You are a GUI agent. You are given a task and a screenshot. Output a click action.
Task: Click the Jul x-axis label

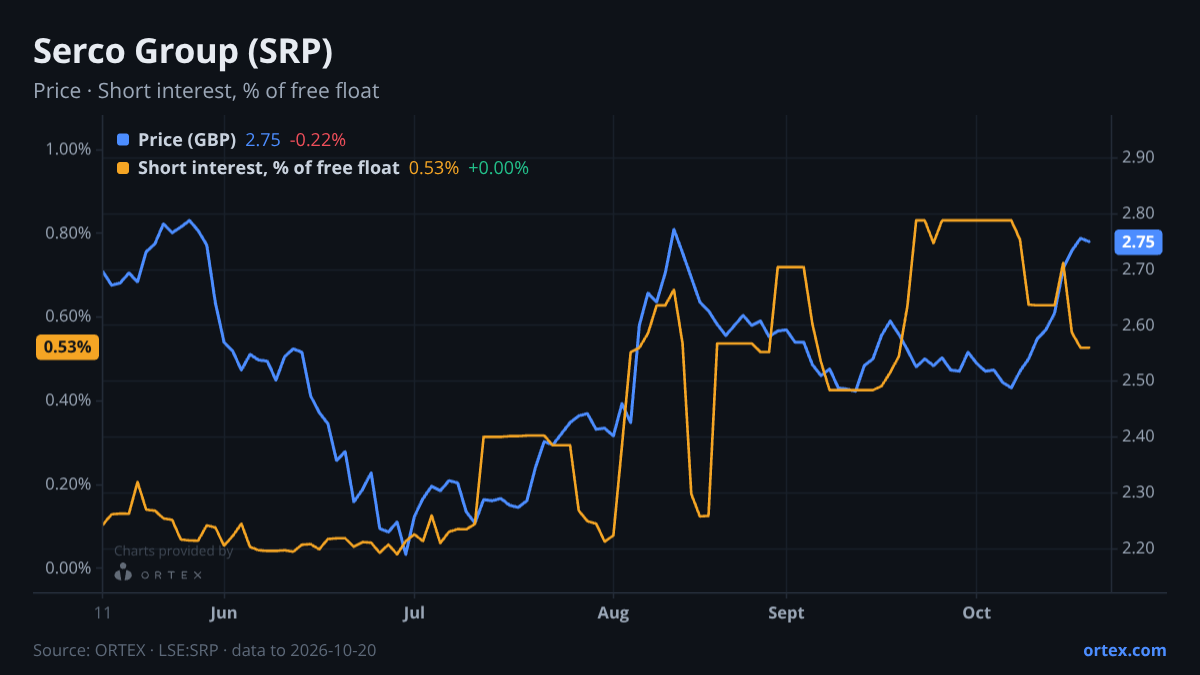414,613
